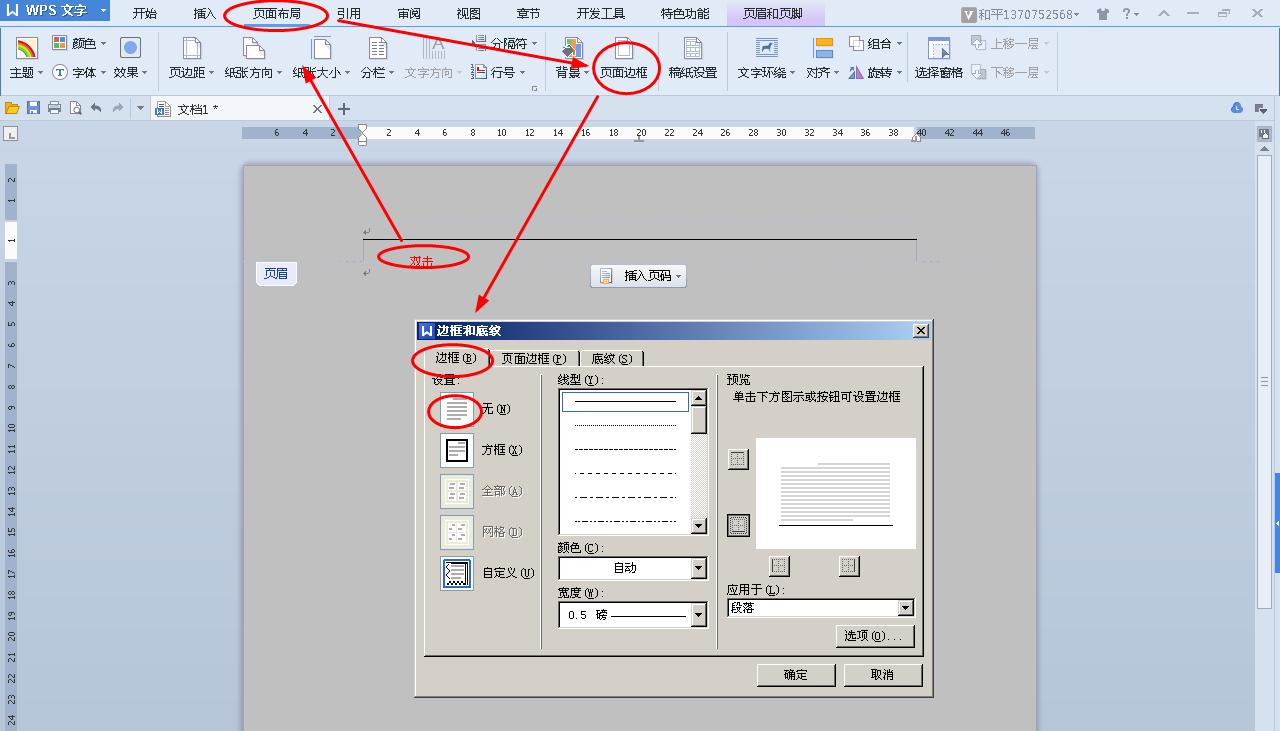
Task: Select the 自定义 custom border setting
Action: coord(457,573)
